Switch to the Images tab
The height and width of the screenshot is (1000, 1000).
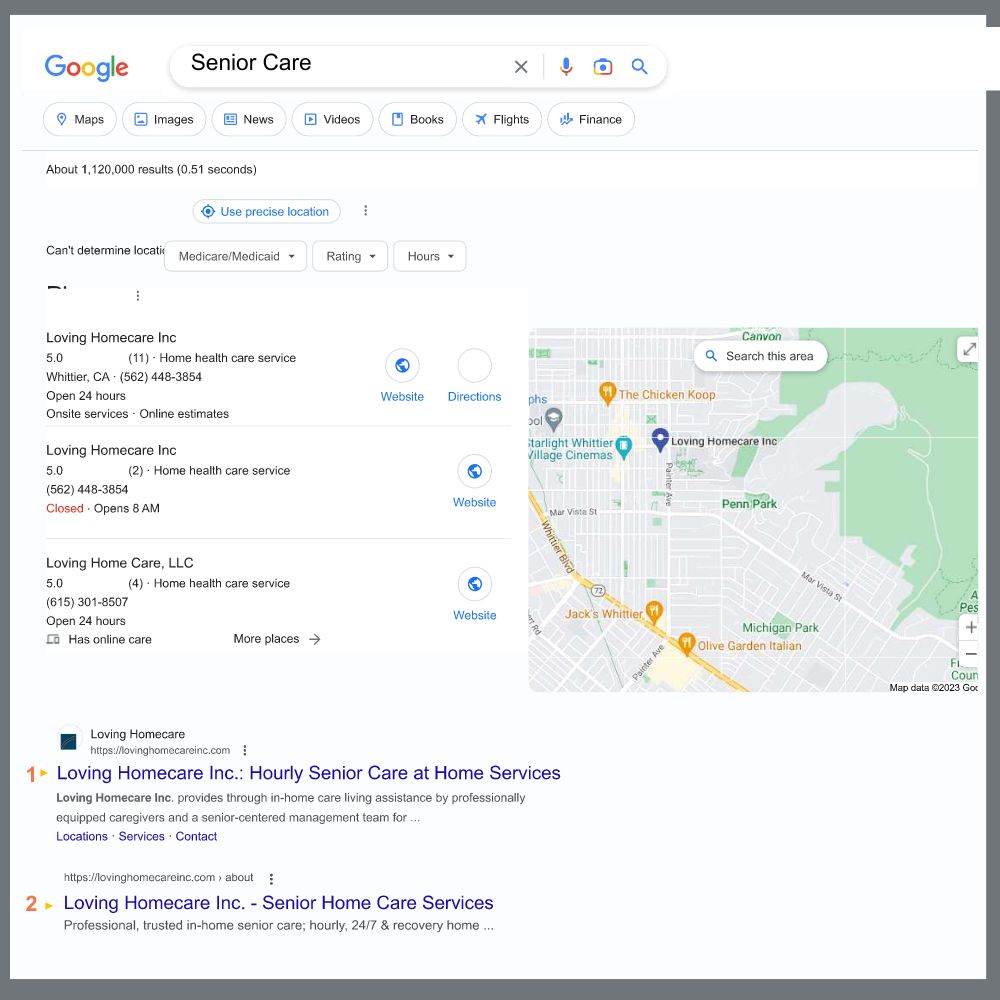click(164, 119)
